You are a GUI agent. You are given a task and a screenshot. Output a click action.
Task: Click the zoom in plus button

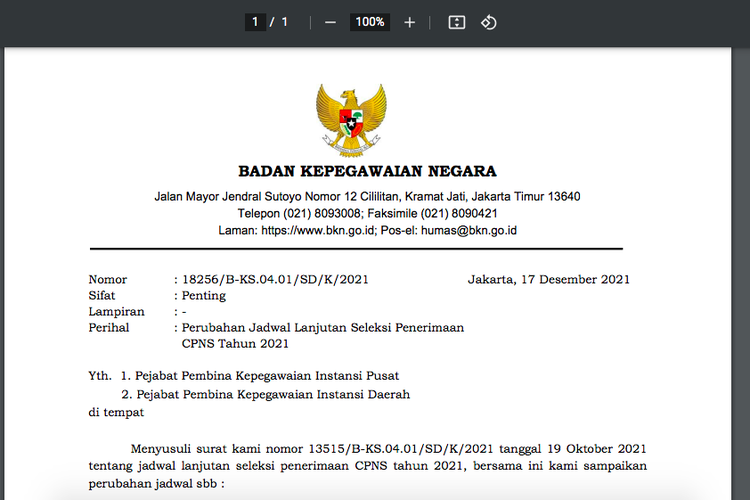[x=409, y=22]
